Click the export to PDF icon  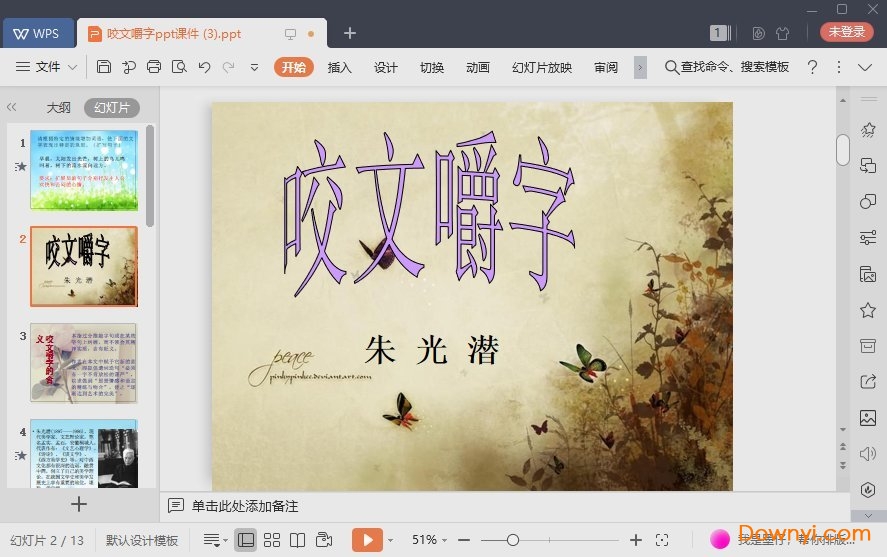click(129, 67)
